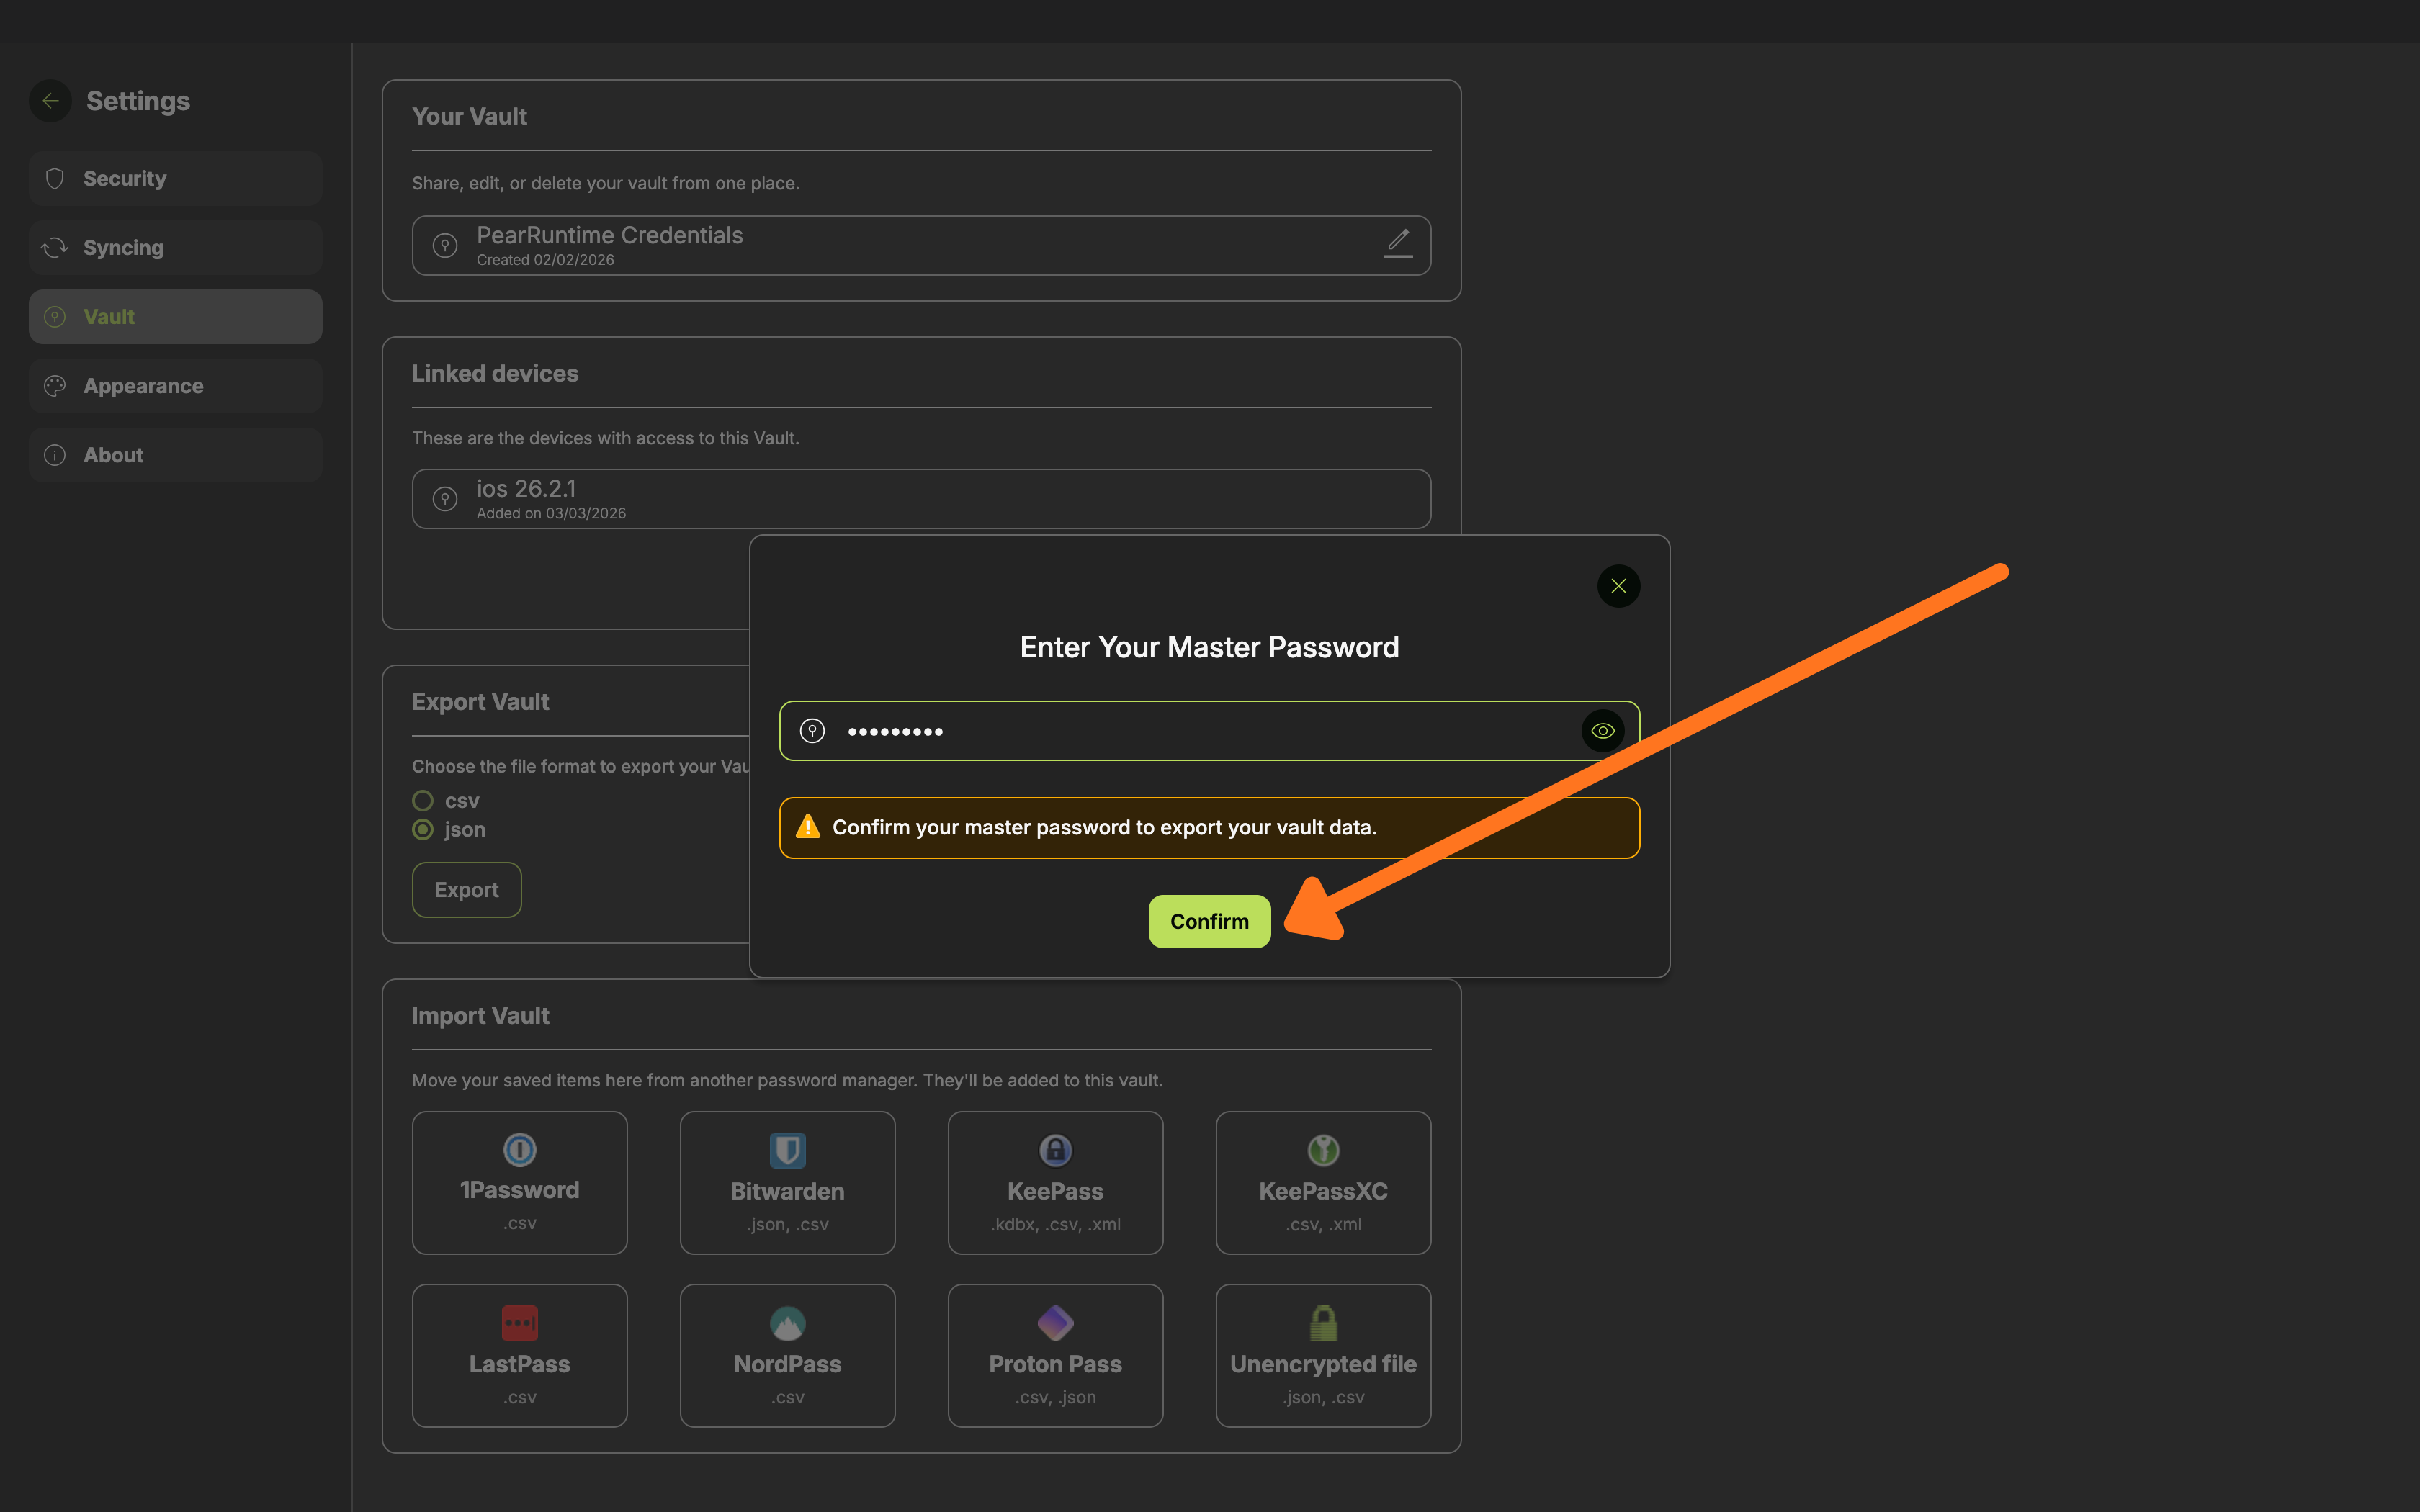This screenshot has height=1512, width=2420.
Task: Select the 1Password import icon
Action: tap(519, 1150)
